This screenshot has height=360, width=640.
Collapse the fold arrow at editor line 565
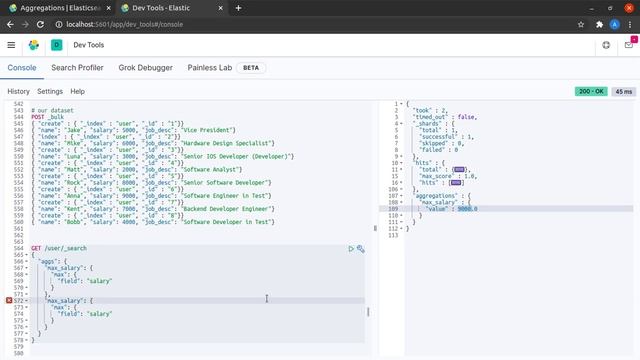[27, 255]
